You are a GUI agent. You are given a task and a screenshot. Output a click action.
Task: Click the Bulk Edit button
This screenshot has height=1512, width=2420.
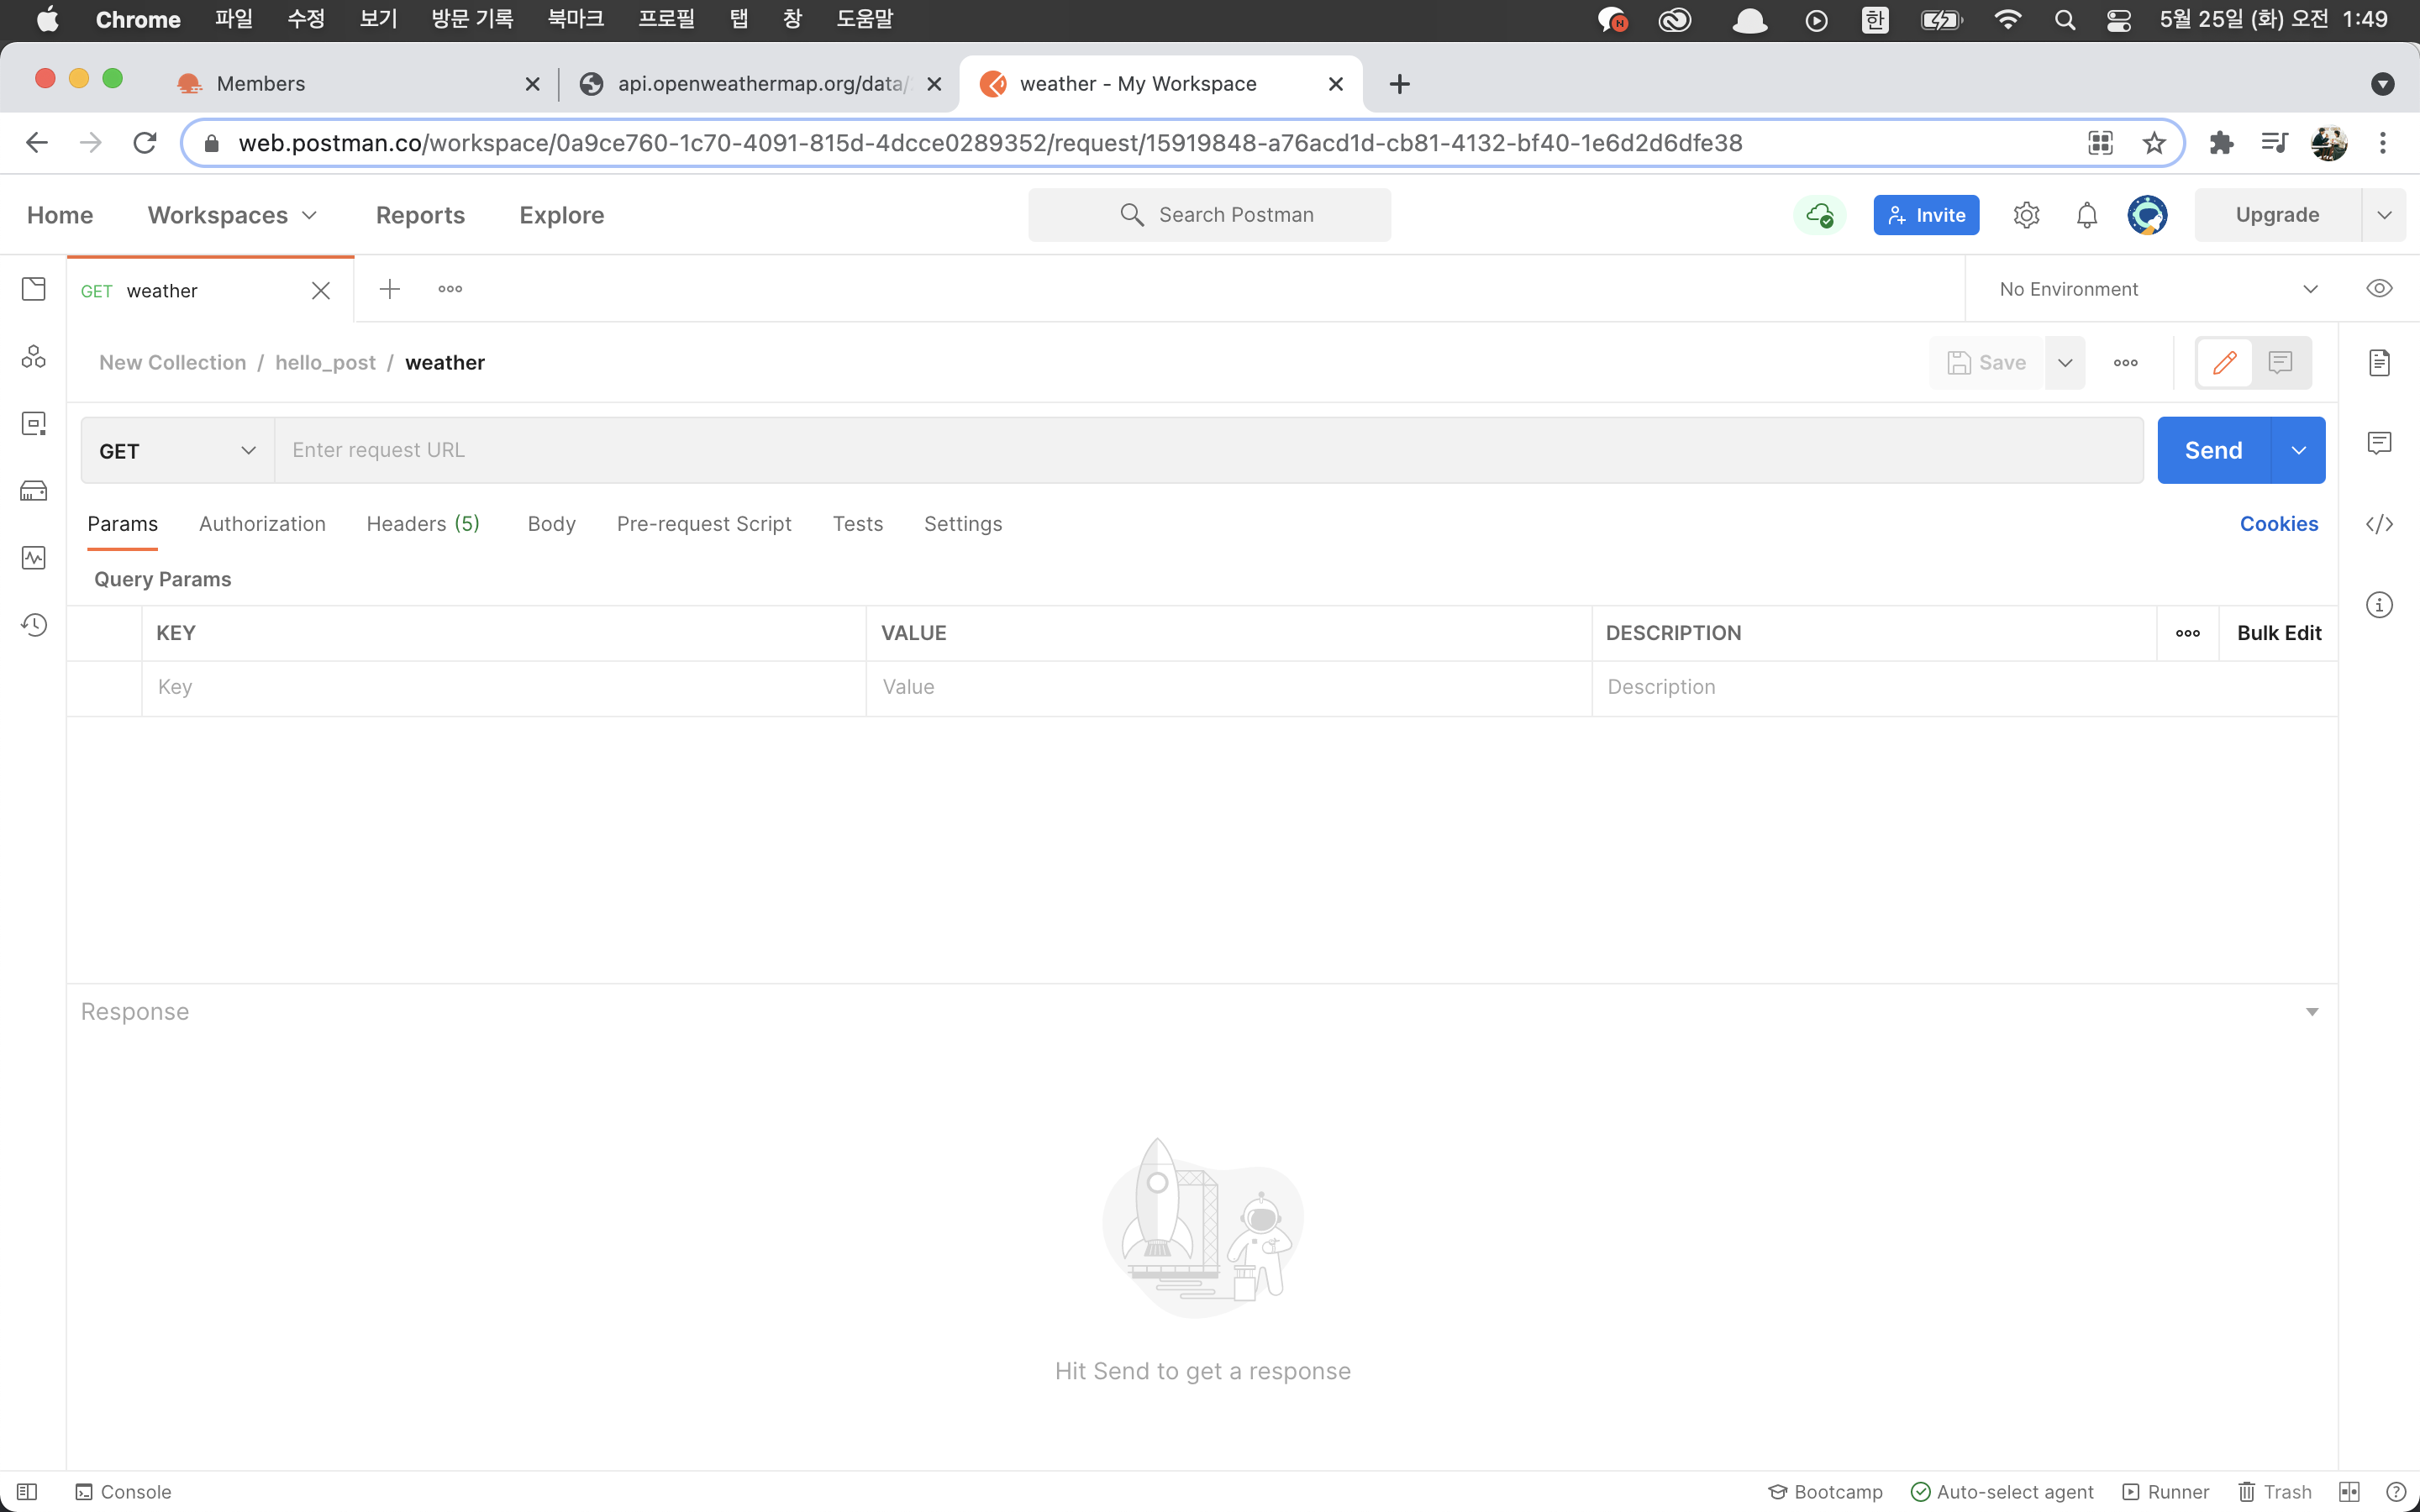point(2278,633)
